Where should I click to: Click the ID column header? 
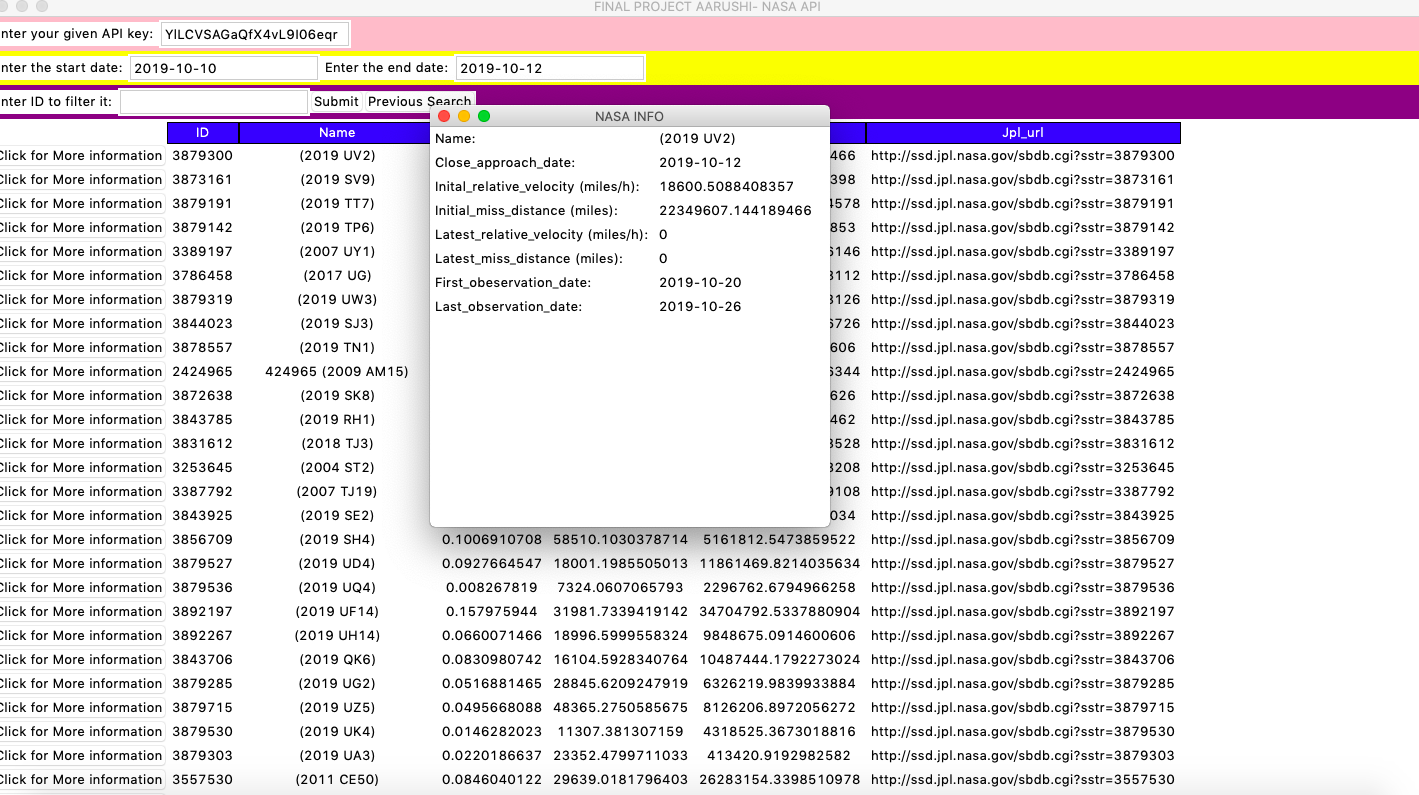point(203,132)
